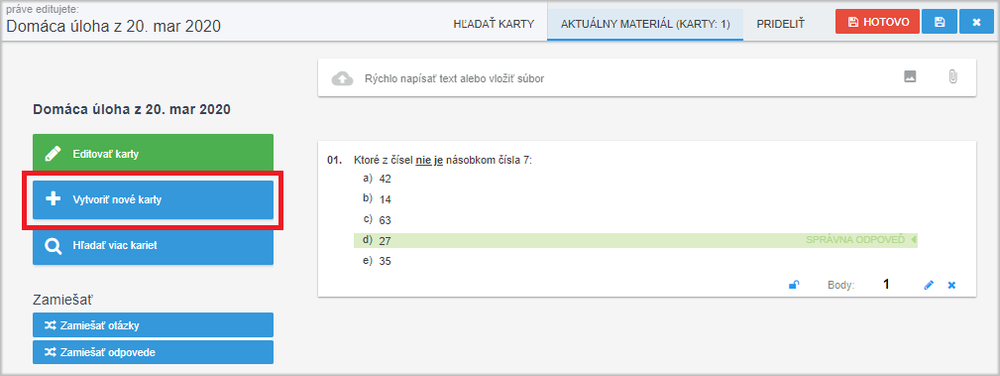The width and height of the screenshot is (1000, 376).
Task: Click the Editovať karty button
Action: coord(153,154)
